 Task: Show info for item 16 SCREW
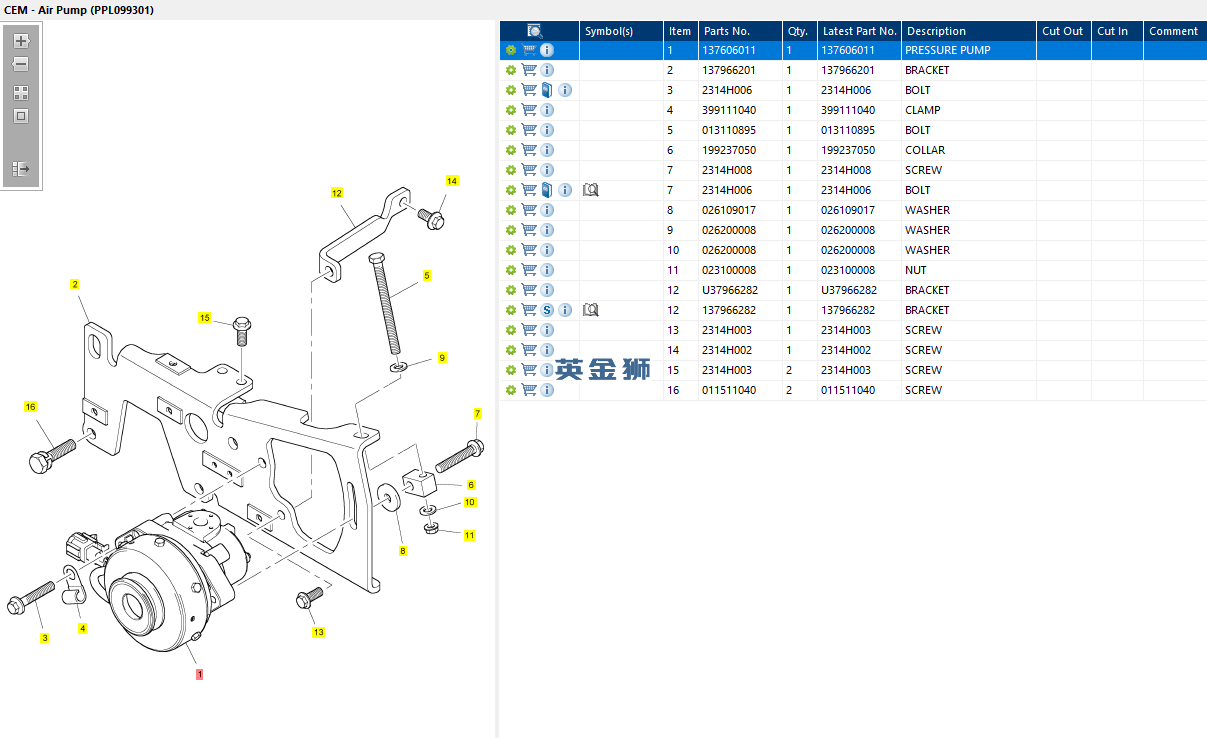tap(547, 390)
